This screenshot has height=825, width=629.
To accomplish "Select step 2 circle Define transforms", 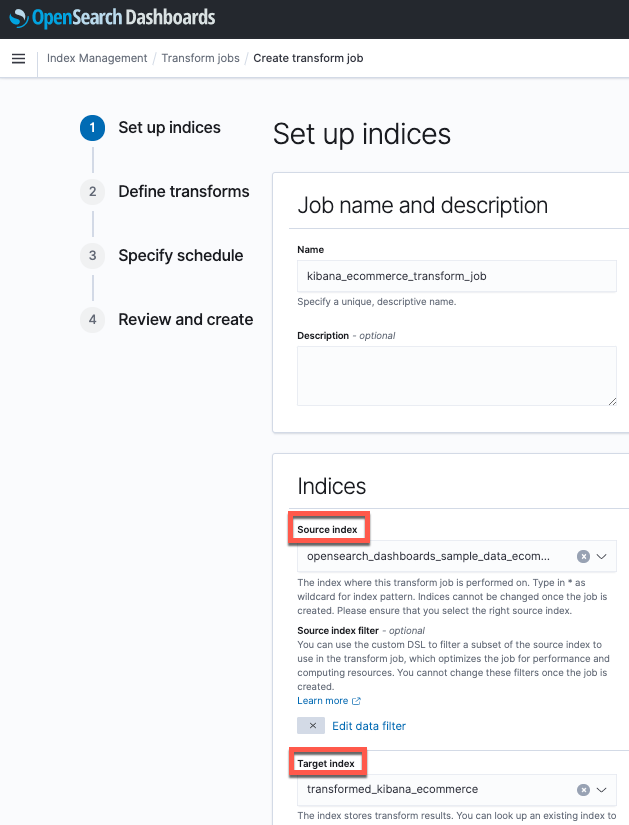I will 93,192.
